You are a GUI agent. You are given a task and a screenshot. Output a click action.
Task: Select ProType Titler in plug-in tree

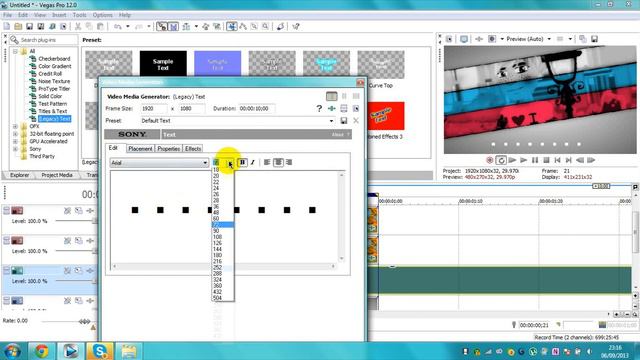54,89
